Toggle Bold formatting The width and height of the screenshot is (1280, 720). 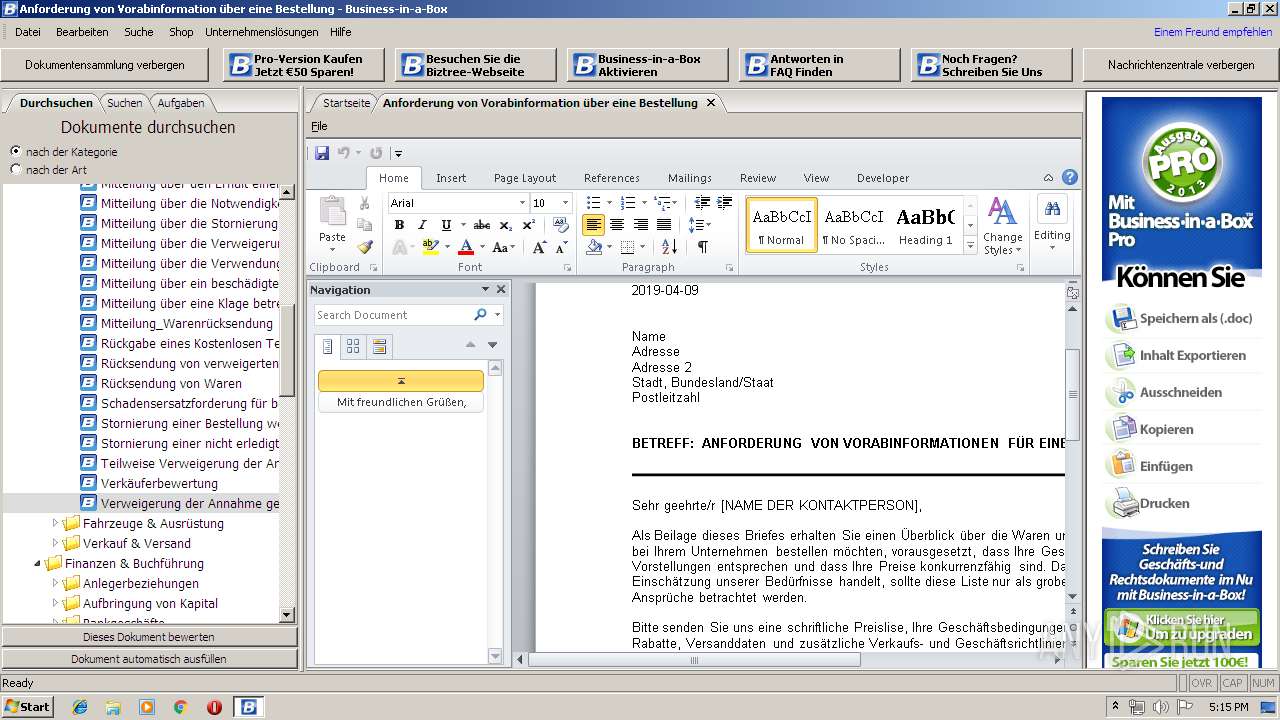[399, 225]
